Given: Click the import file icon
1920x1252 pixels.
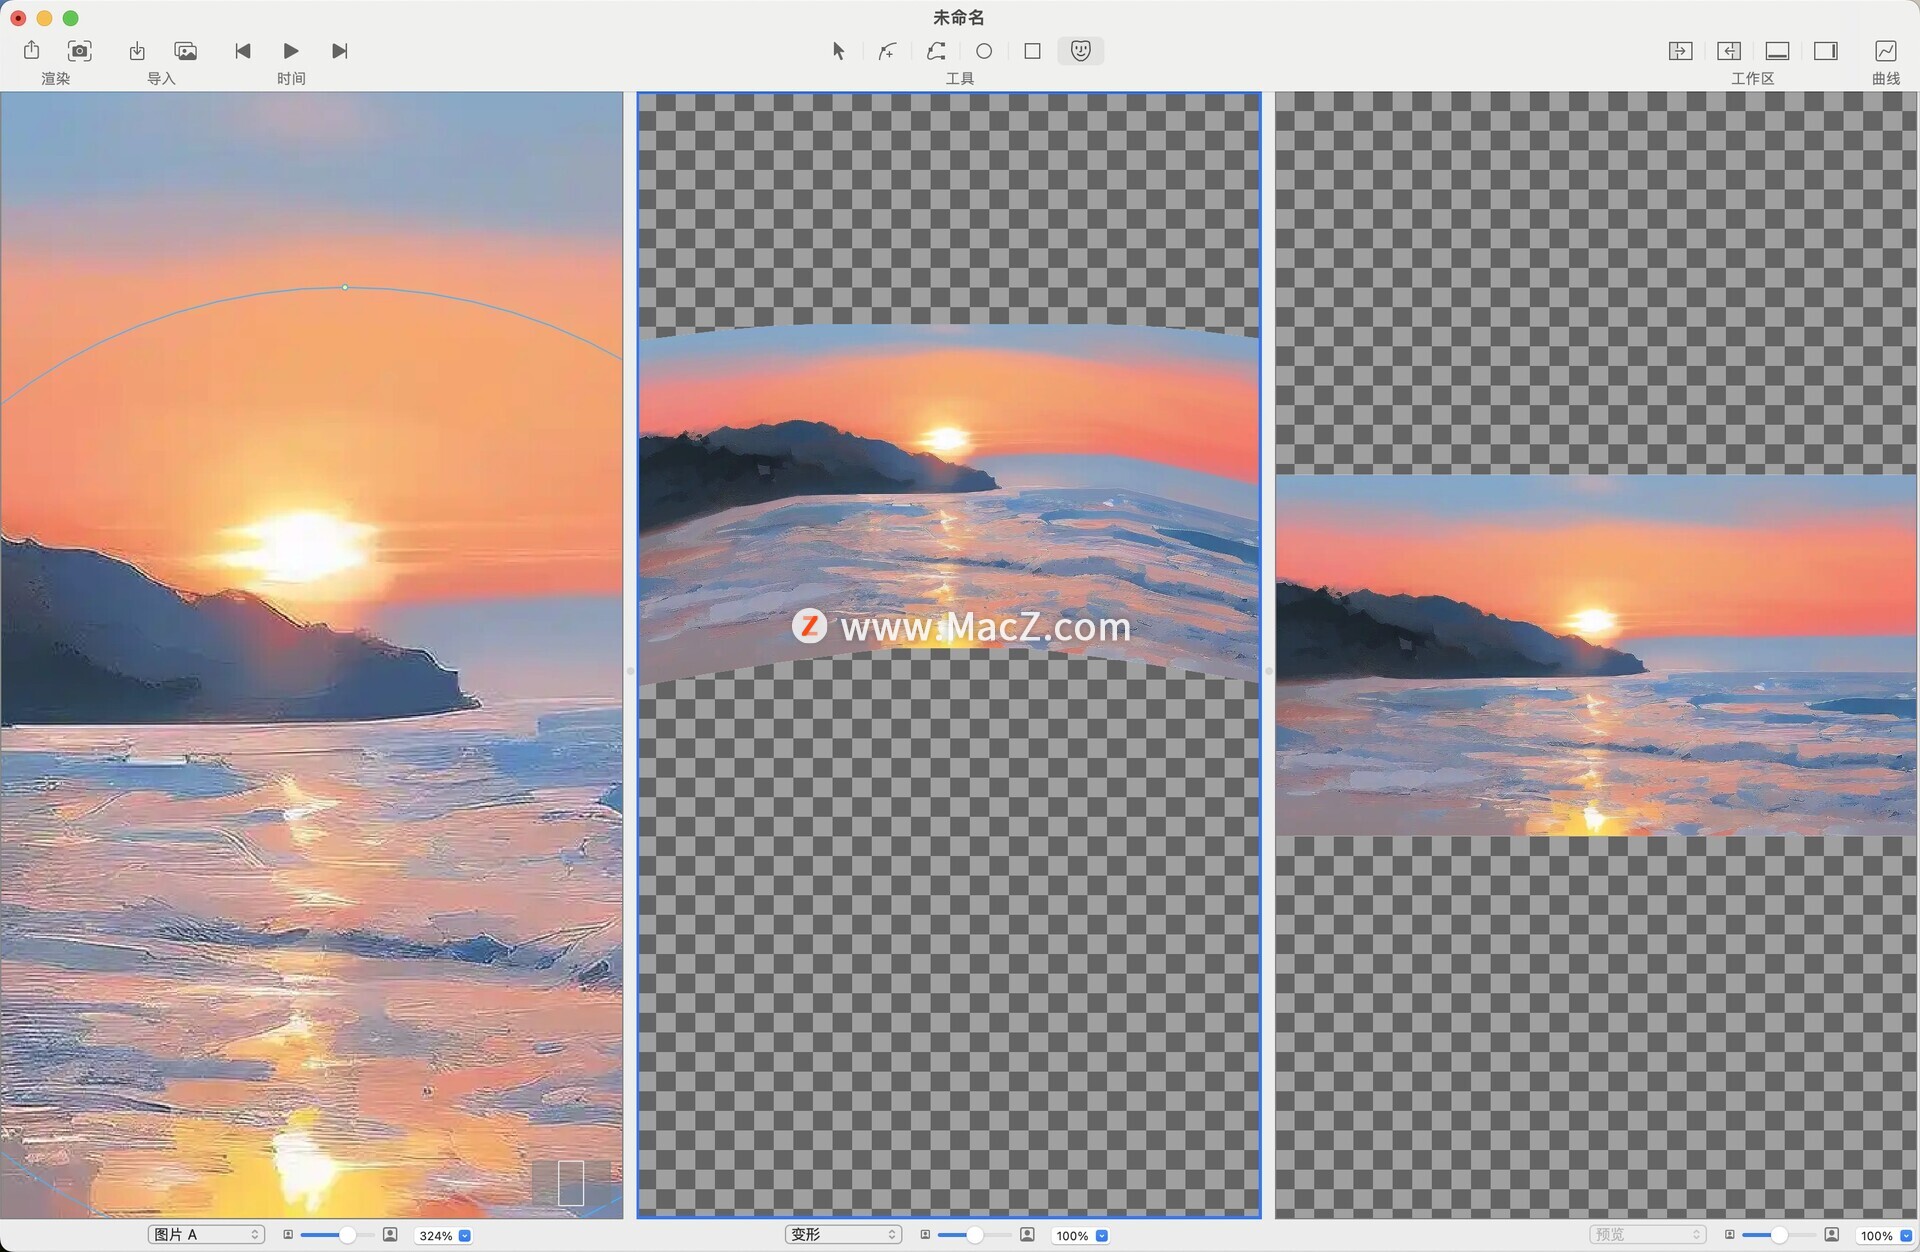Looking at the screenshot, I should click(137, 50).
